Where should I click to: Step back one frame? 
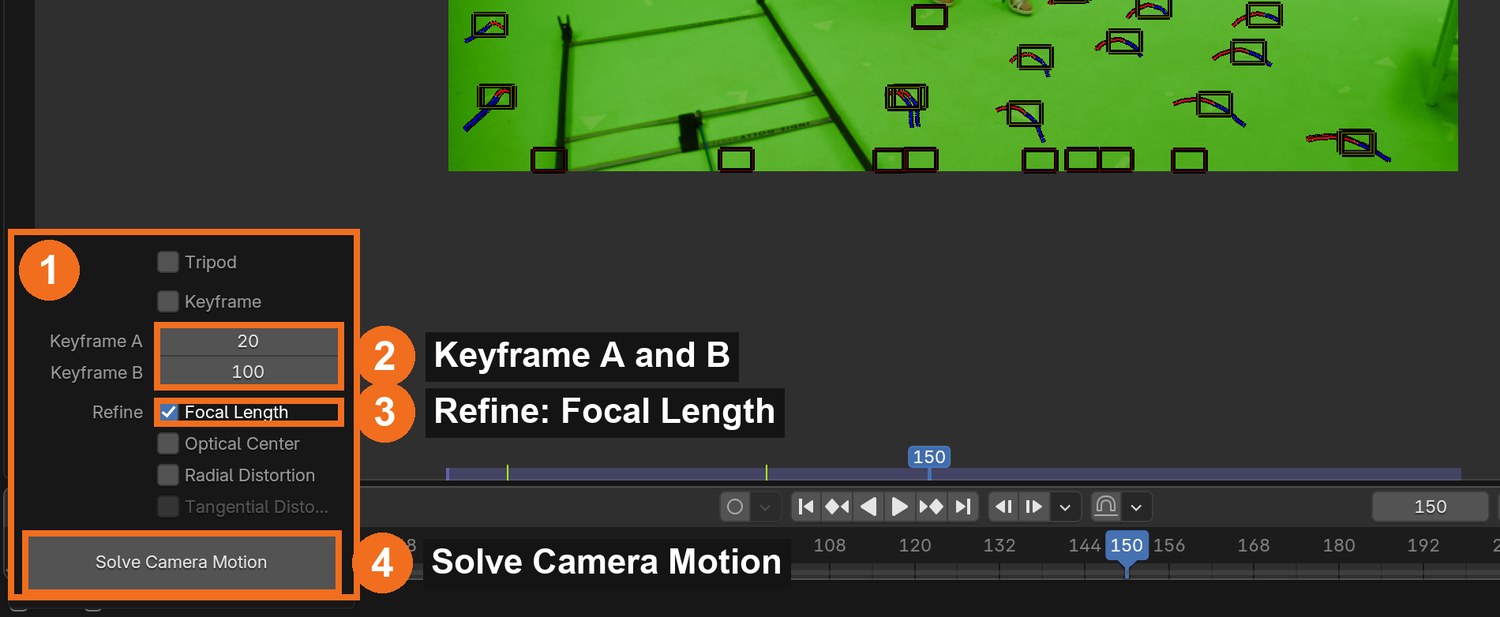pos(1004,507)
